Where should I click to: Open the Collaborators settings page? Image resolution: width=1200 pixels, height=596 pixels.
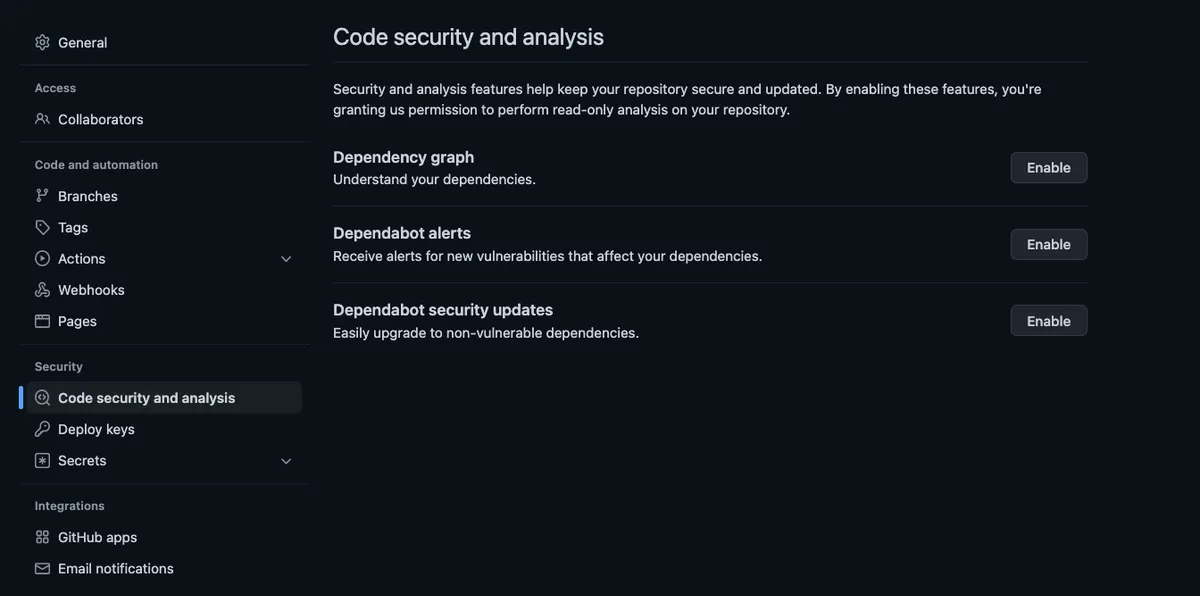point(100,119)
